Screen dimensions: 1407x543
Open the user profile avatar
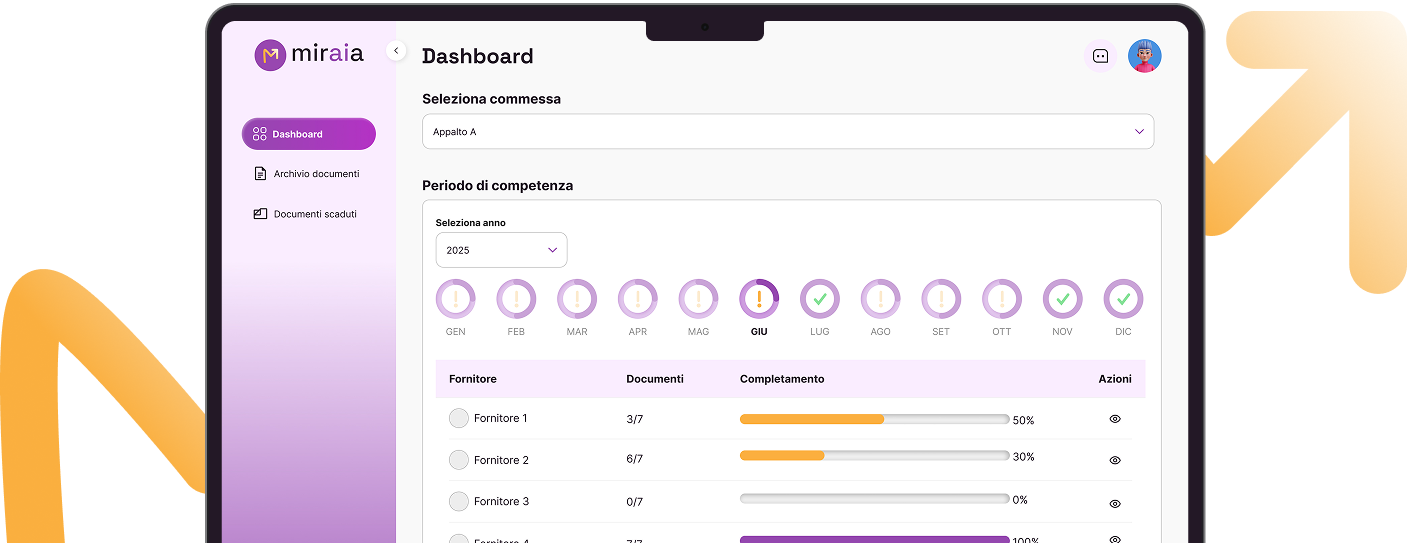click(1144, 56)
